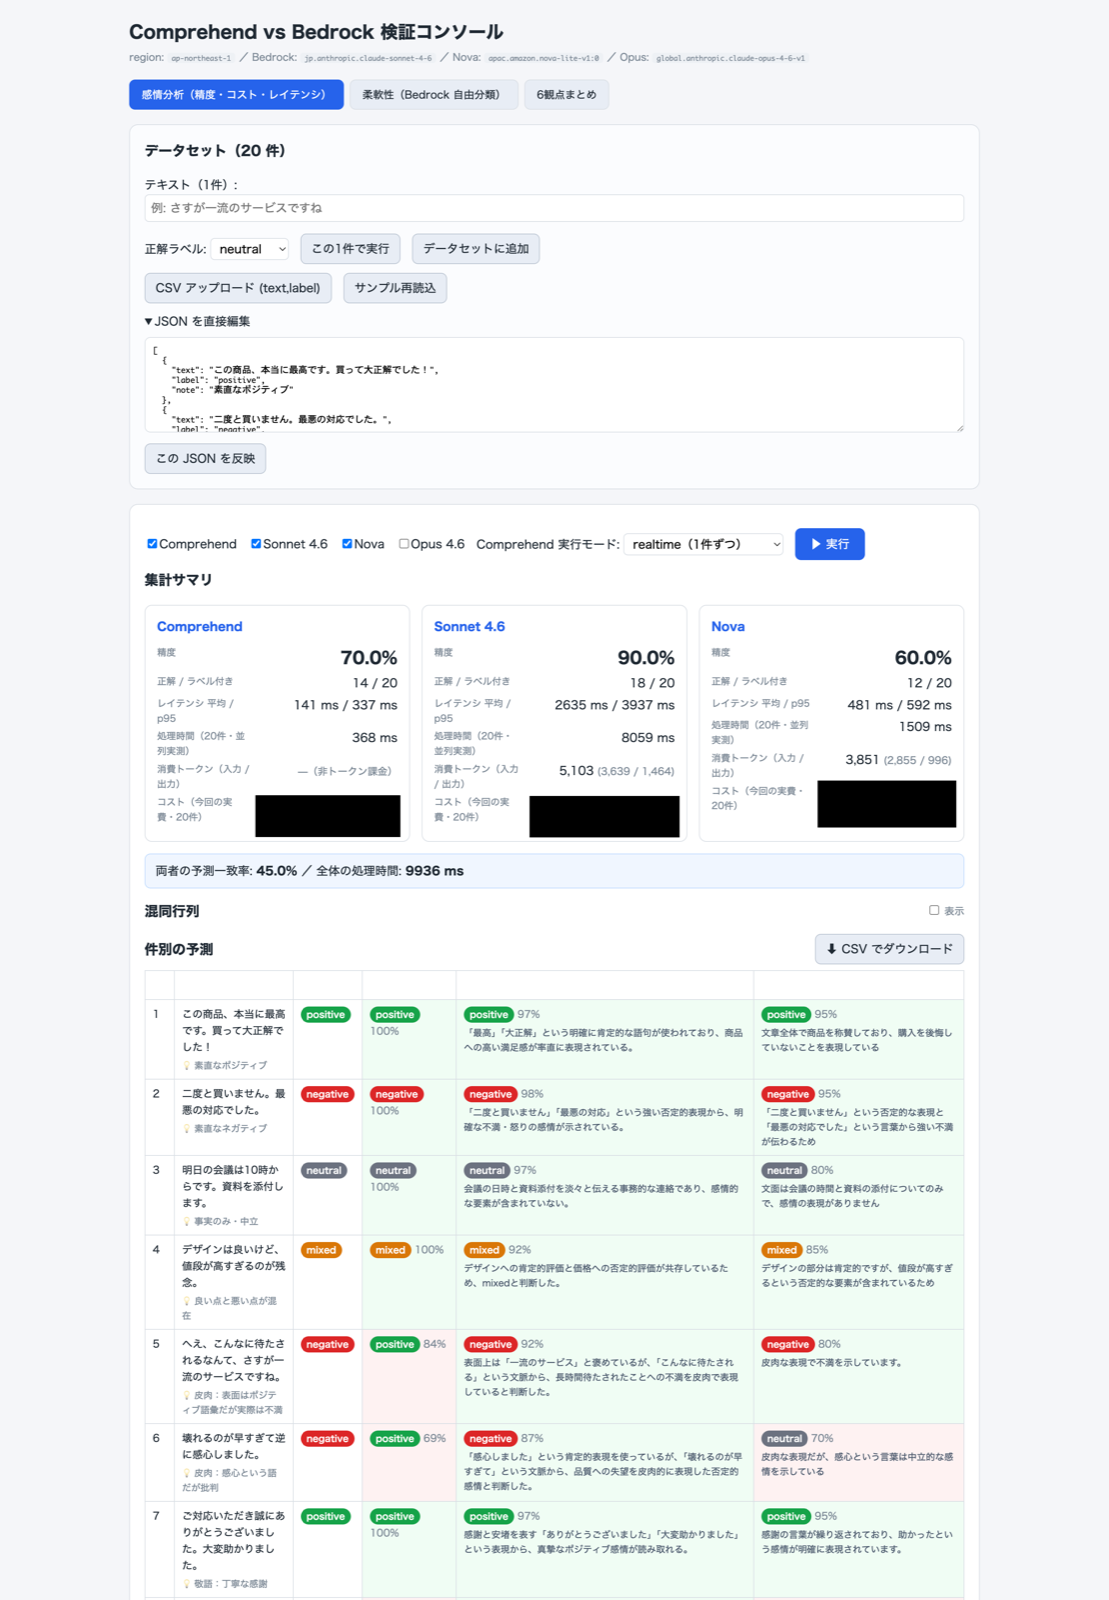
Task: Click the 14 / 20 correct count
Action: 375,683
